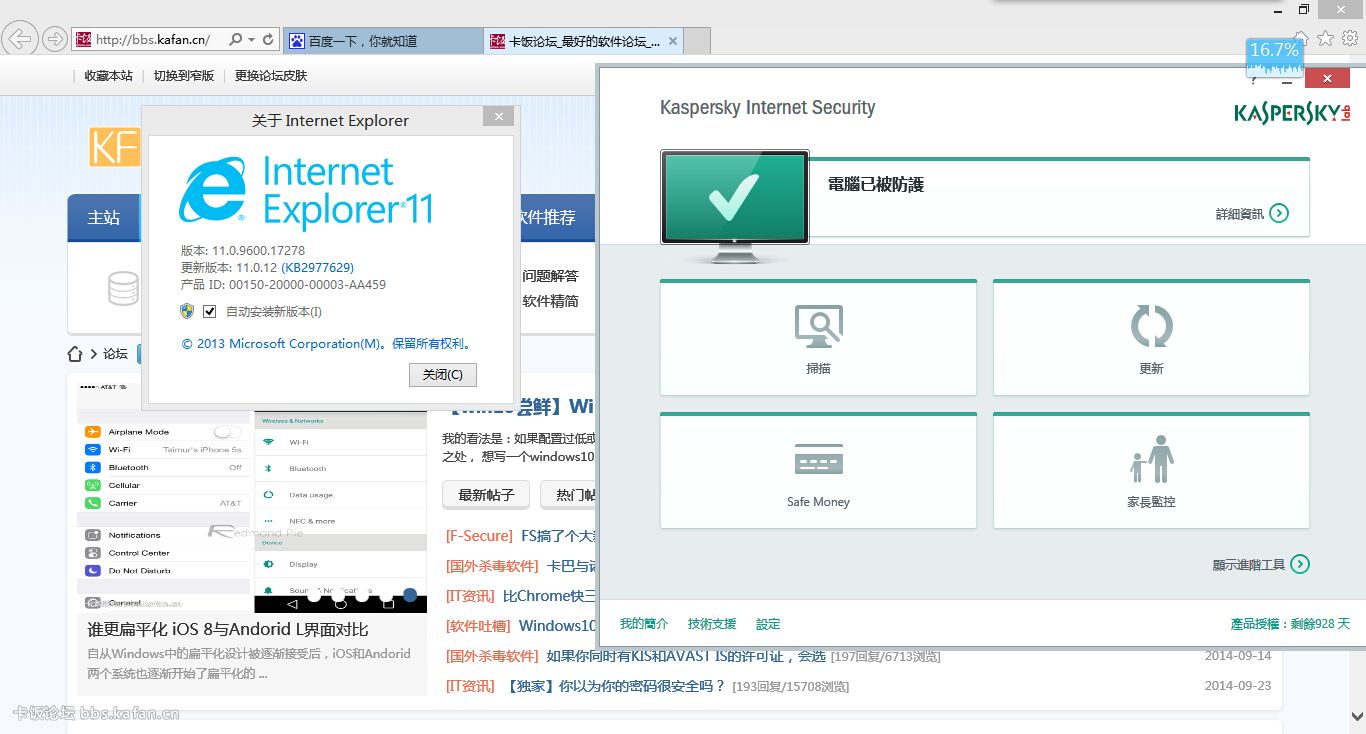Click 更换论坛皮肤 link
Viewport: 1366px width, 734px height.
271,76
